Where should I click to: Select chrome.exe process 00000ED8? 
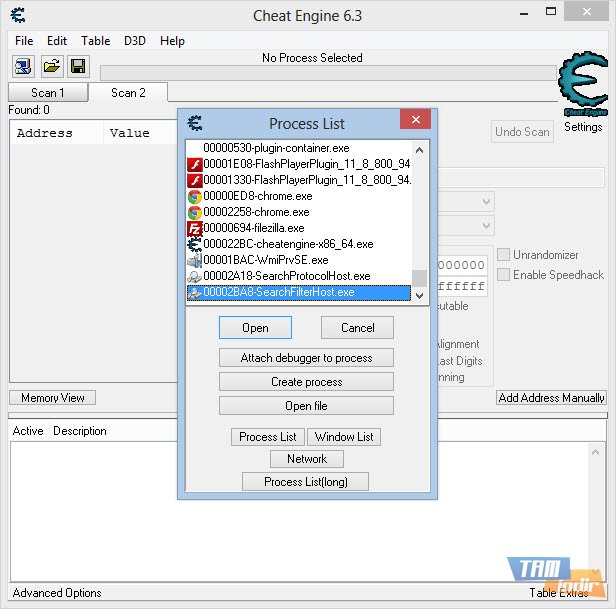(x=299, y=196)
